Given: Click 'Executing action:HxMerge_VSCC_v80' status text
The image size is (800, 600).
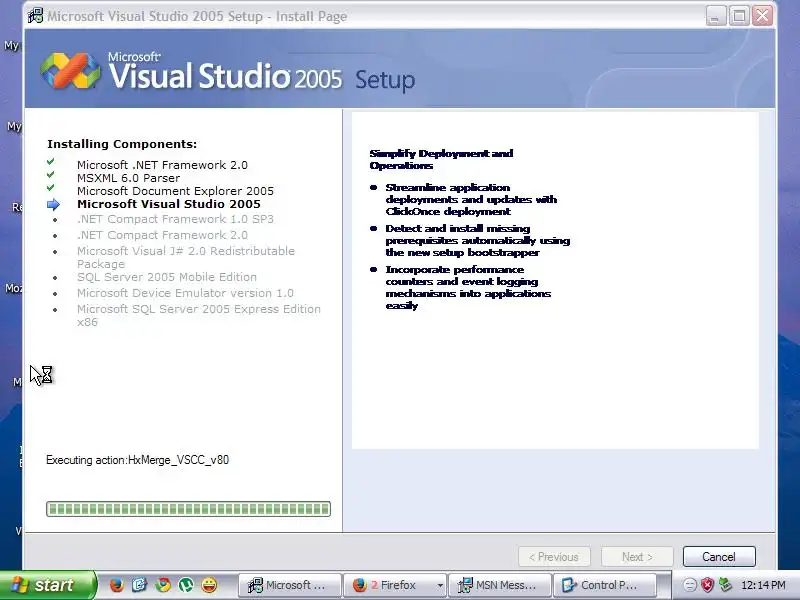Looking at the screenshot, I should coord(137,460).
